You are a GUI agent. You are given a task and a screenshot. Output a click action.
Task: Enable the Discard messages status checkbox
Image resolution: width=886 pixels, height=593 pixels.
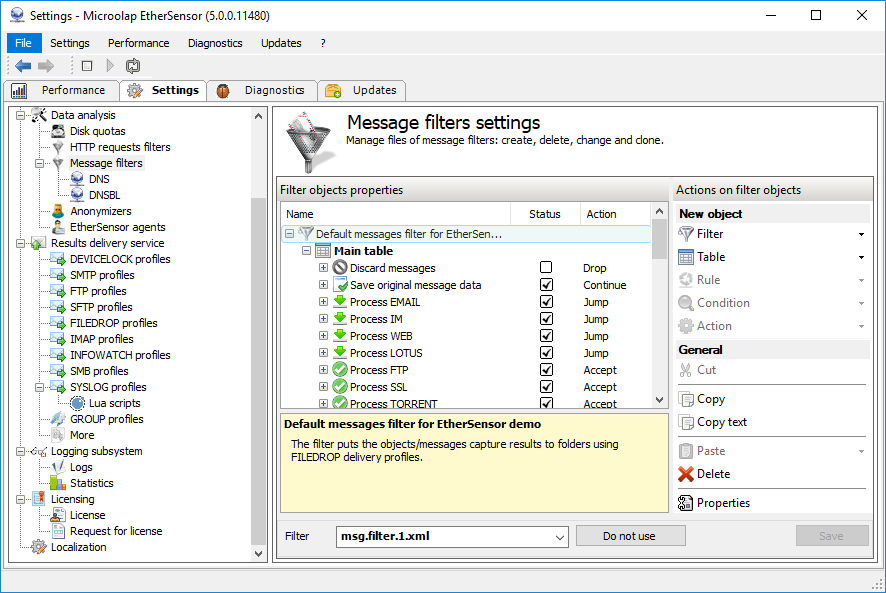pos(546,267)
